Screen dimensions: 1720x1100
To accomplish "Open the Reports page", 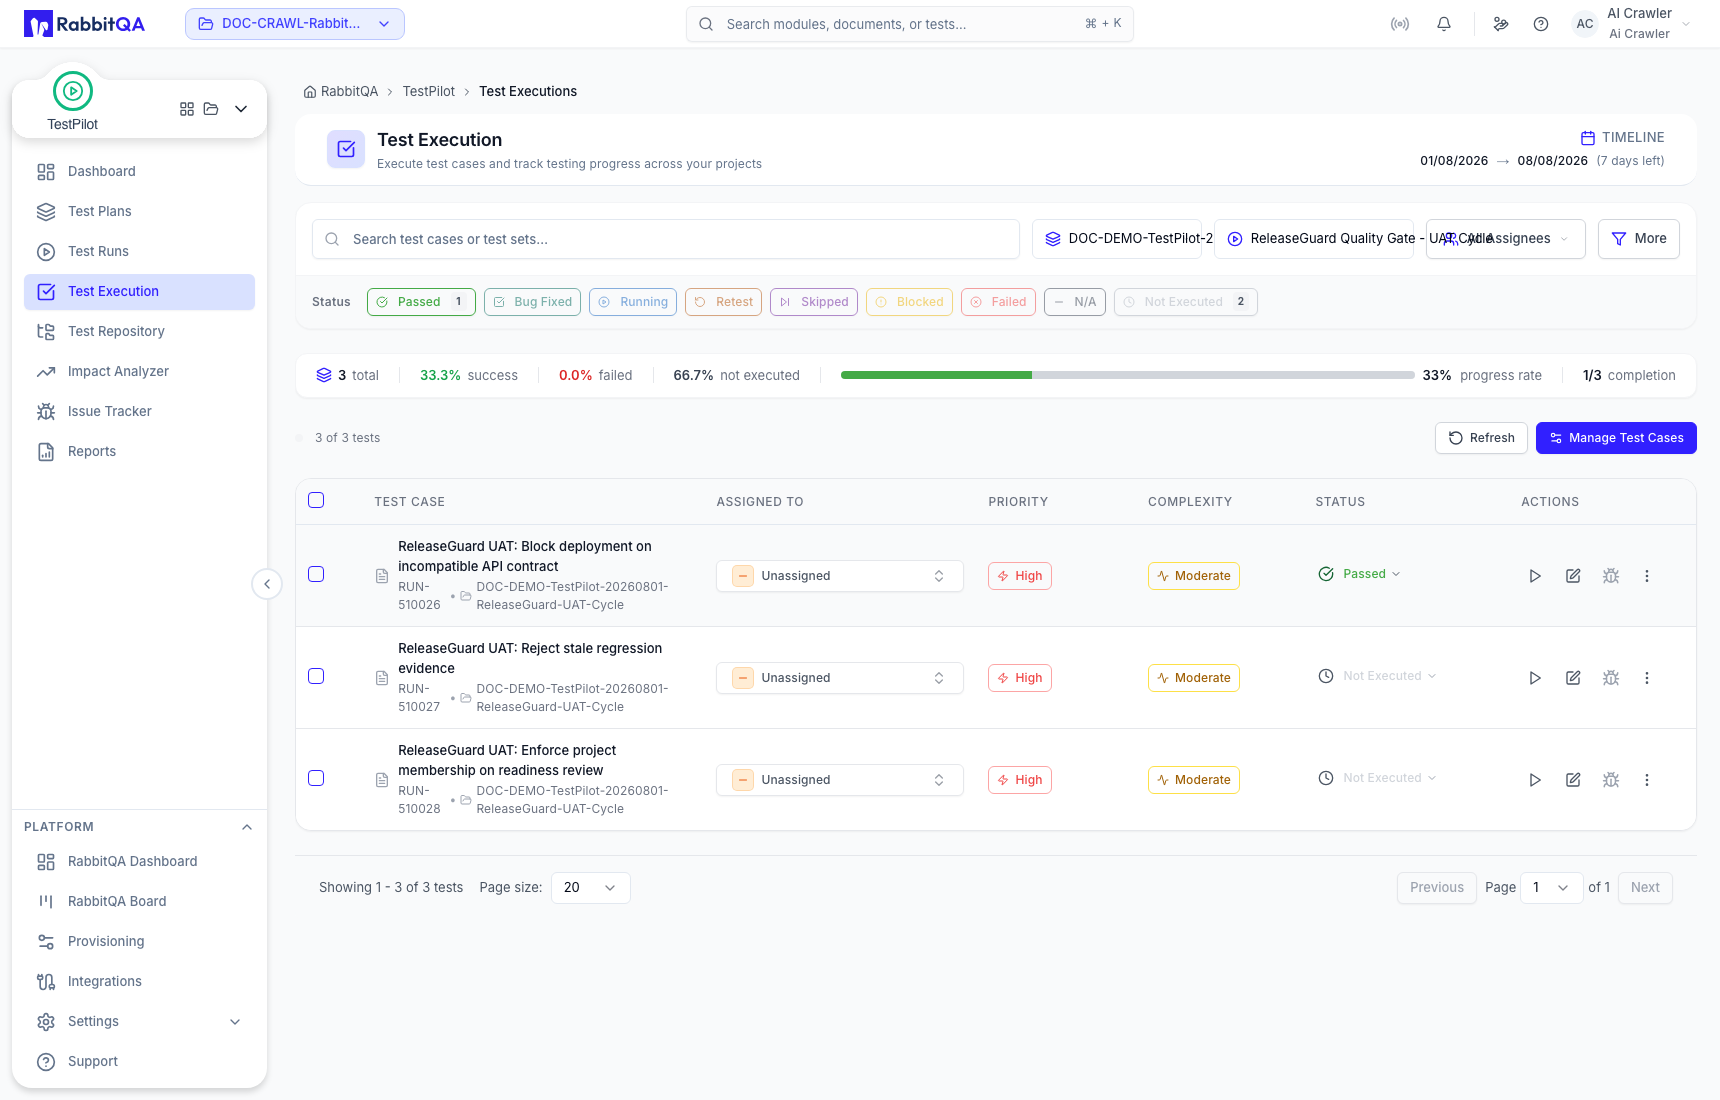I will point(140,452).
